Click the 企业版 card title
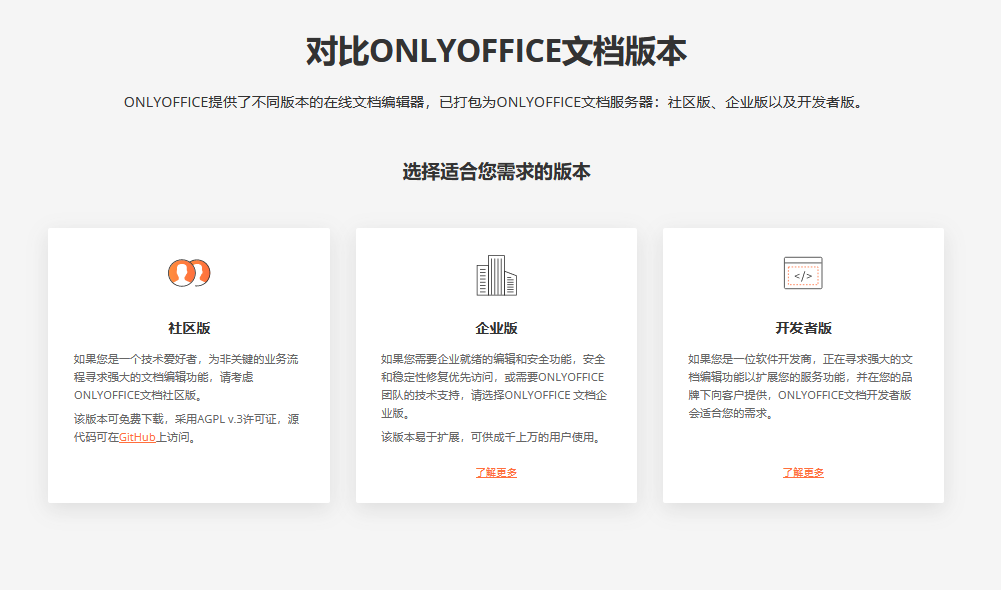The height and width of the screenshot is (590, 1001). (496, 328)
